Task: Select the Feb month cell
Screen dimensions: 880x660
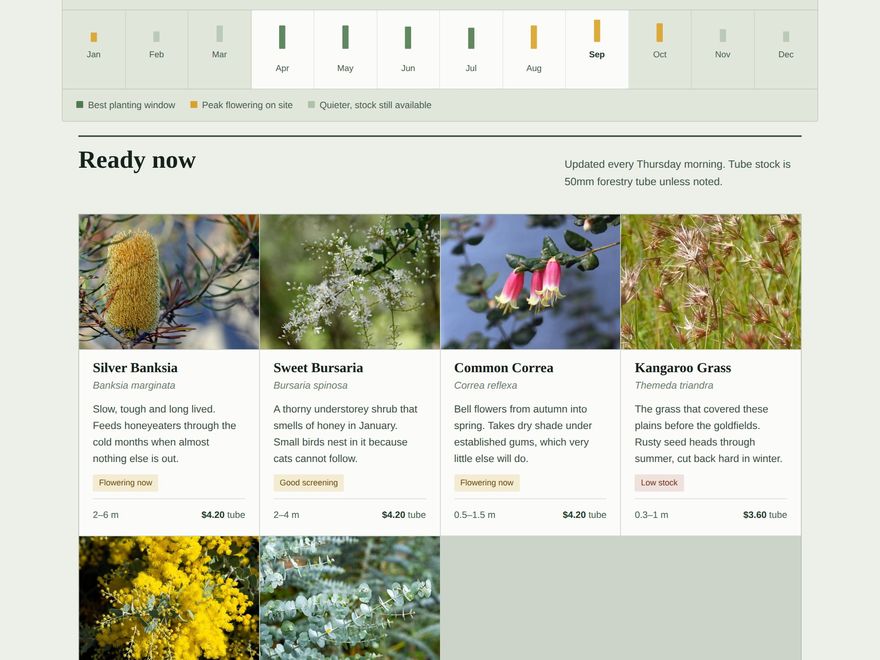Action: tap(157, 49)
